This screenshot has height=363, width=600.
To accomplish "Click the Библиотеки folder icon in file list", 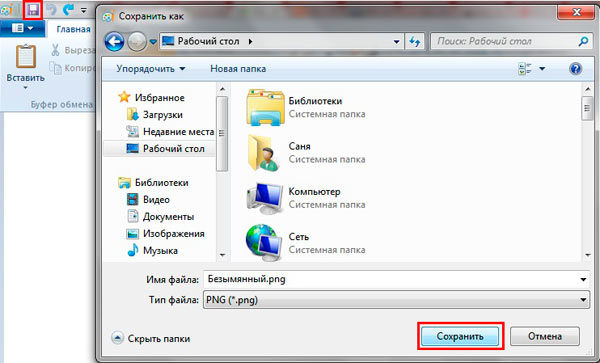I will point(265,107).
